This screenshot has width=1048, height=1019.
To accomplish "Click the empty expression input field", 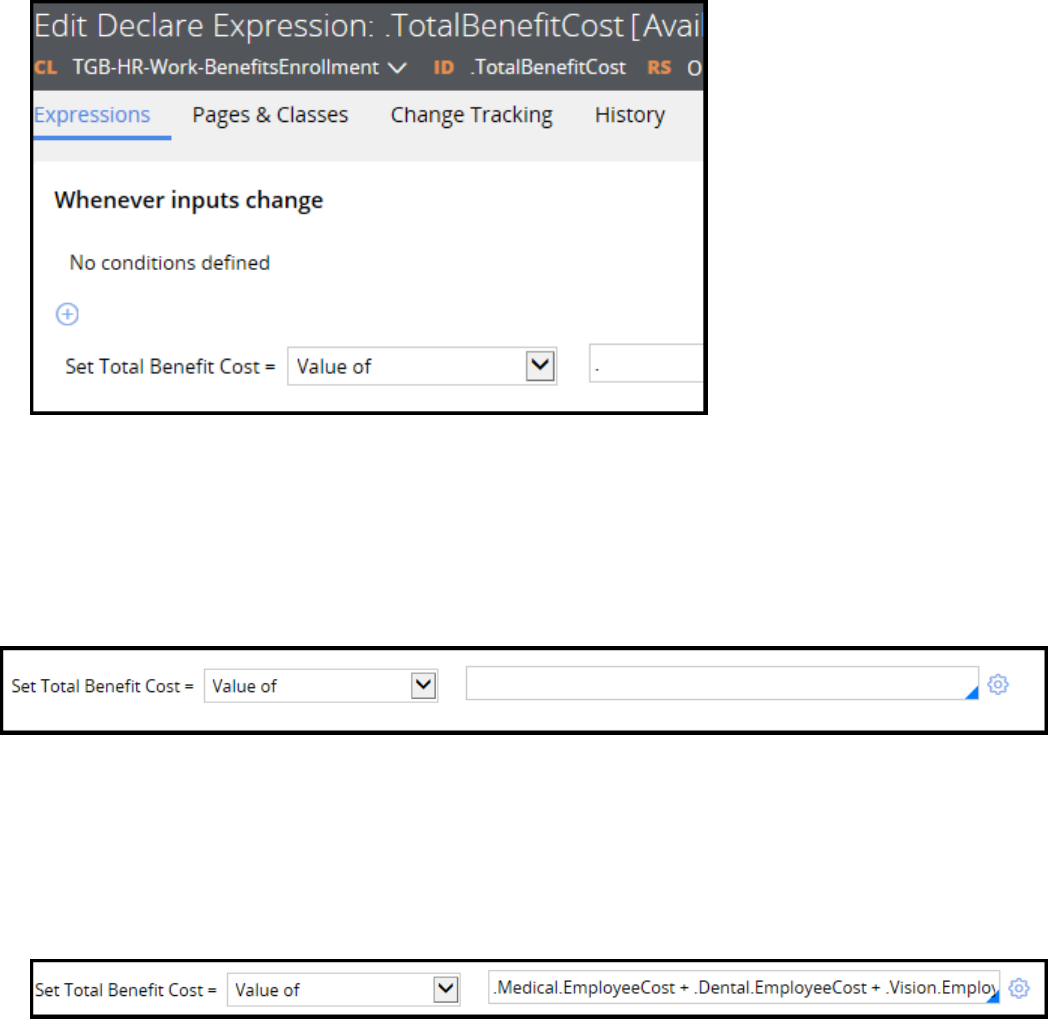I will [x=722, y=683].
